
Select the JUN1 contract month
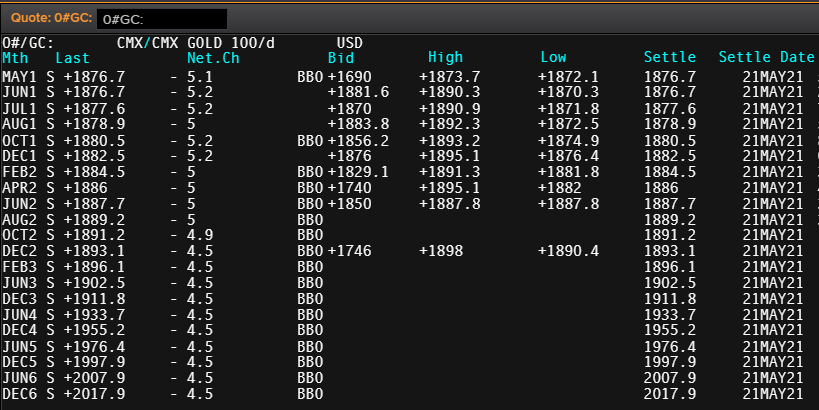[18, 92]
